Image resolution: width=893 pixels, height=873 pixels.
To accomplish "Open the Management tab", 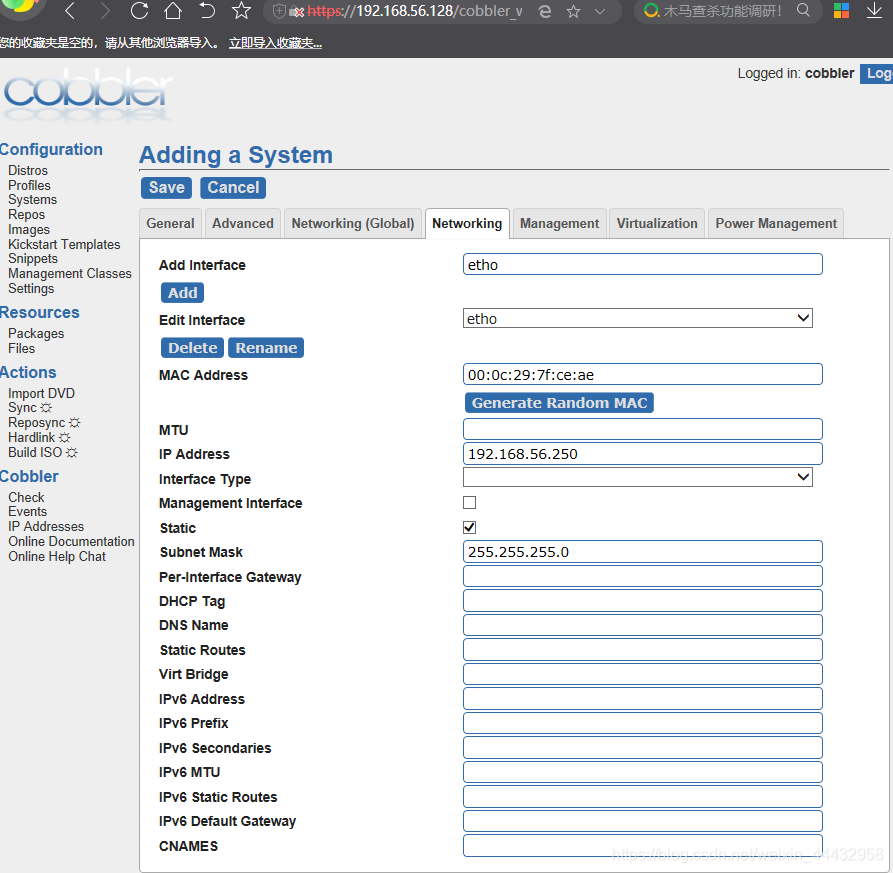I will (559, 223).
